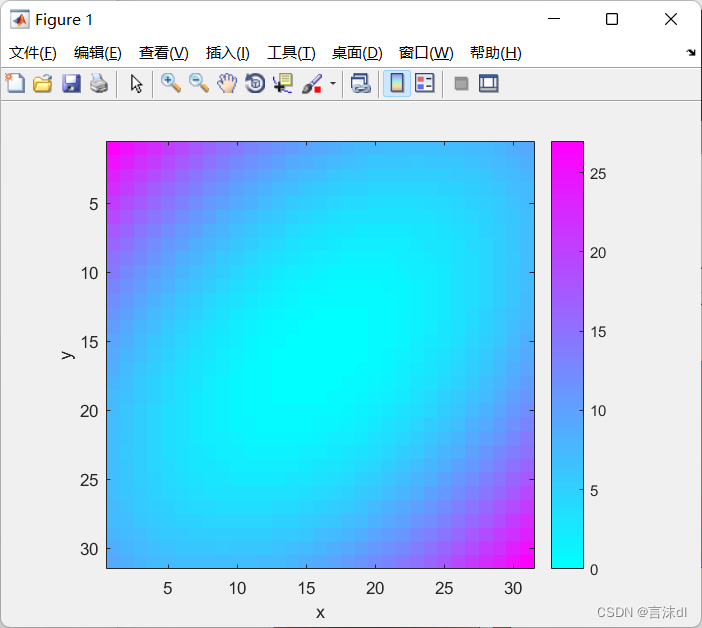Open the 工具(T) menu
The height and width of the screenshot is (628, 702).
click(x=291, y=53)
